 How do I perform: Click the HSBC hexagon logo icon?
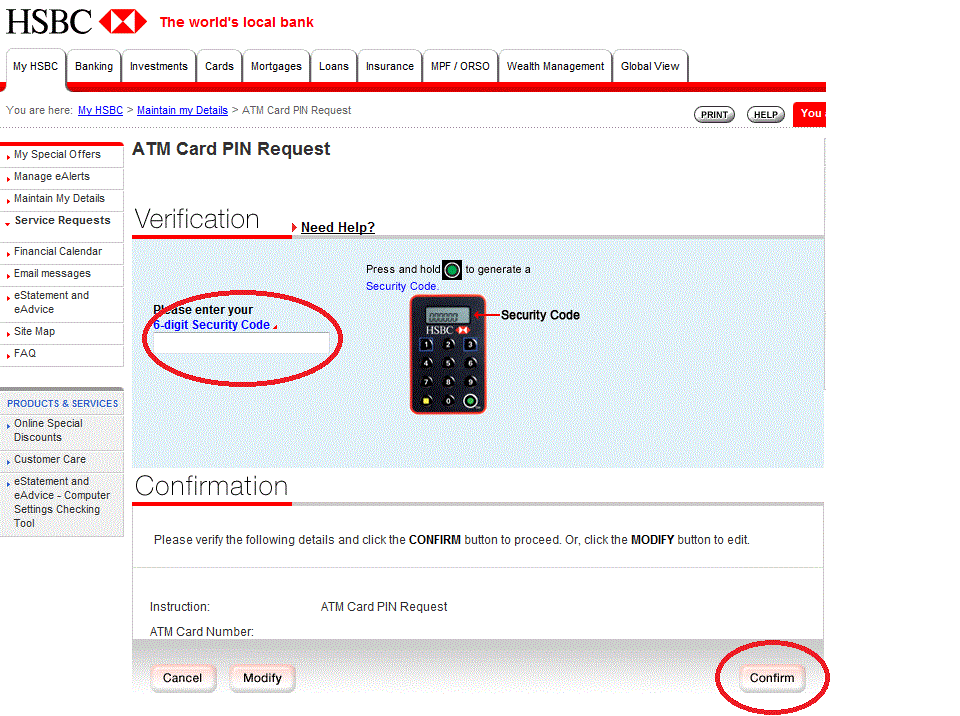123,21
